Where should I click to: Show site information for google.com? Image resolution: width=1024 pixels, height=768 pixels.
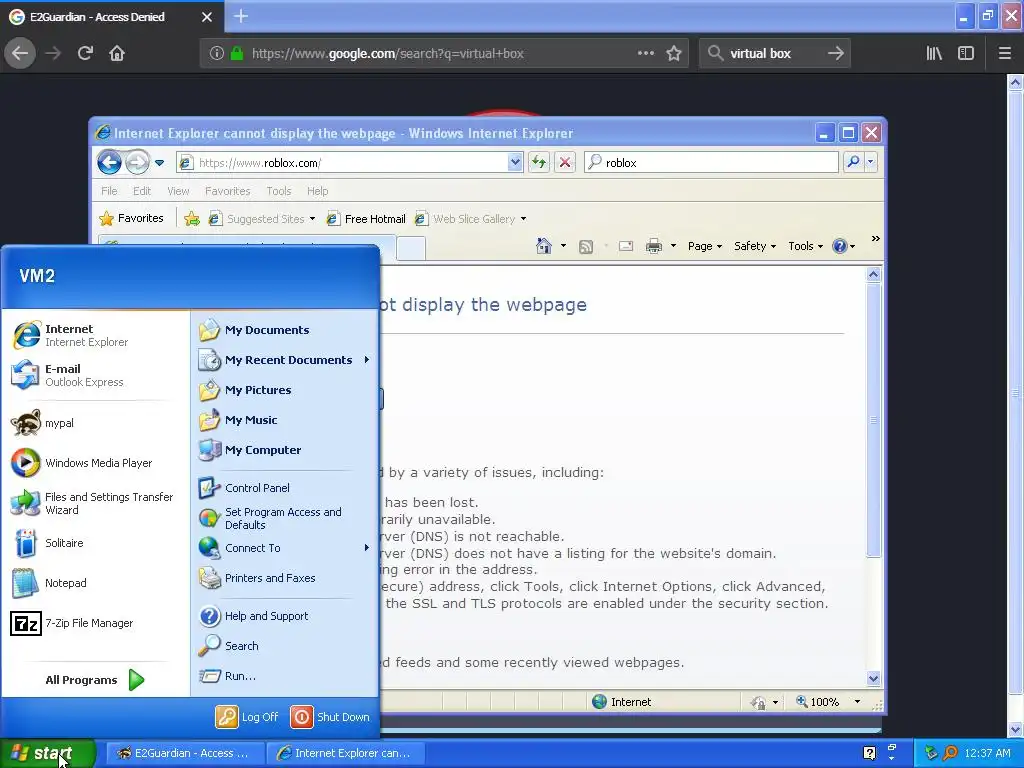(217, 54)
